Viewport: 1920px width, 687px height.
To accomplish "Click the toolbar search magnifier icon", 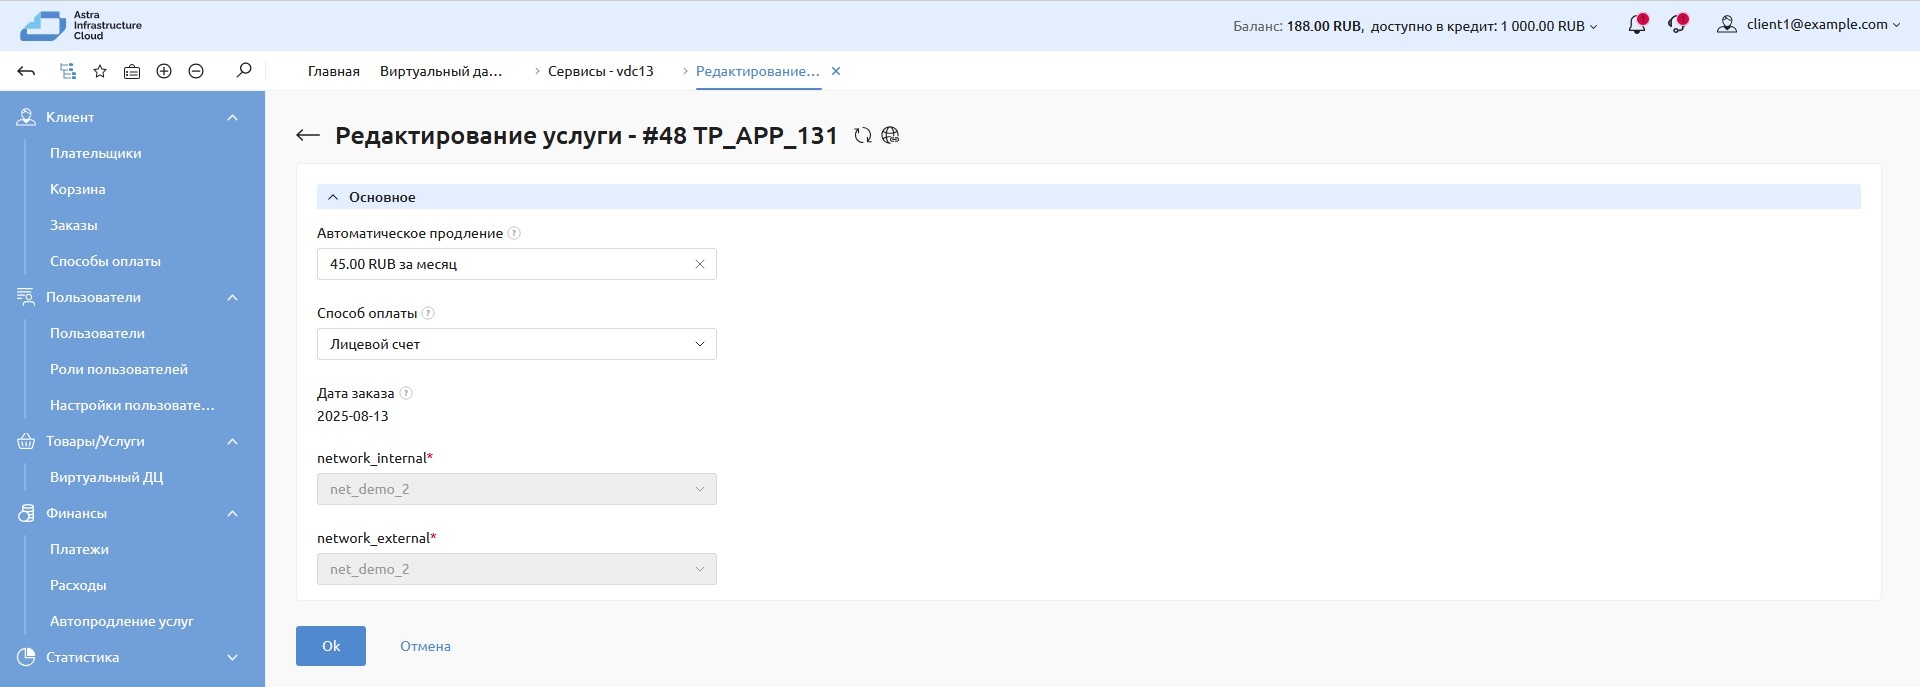I will pos(244,71).
